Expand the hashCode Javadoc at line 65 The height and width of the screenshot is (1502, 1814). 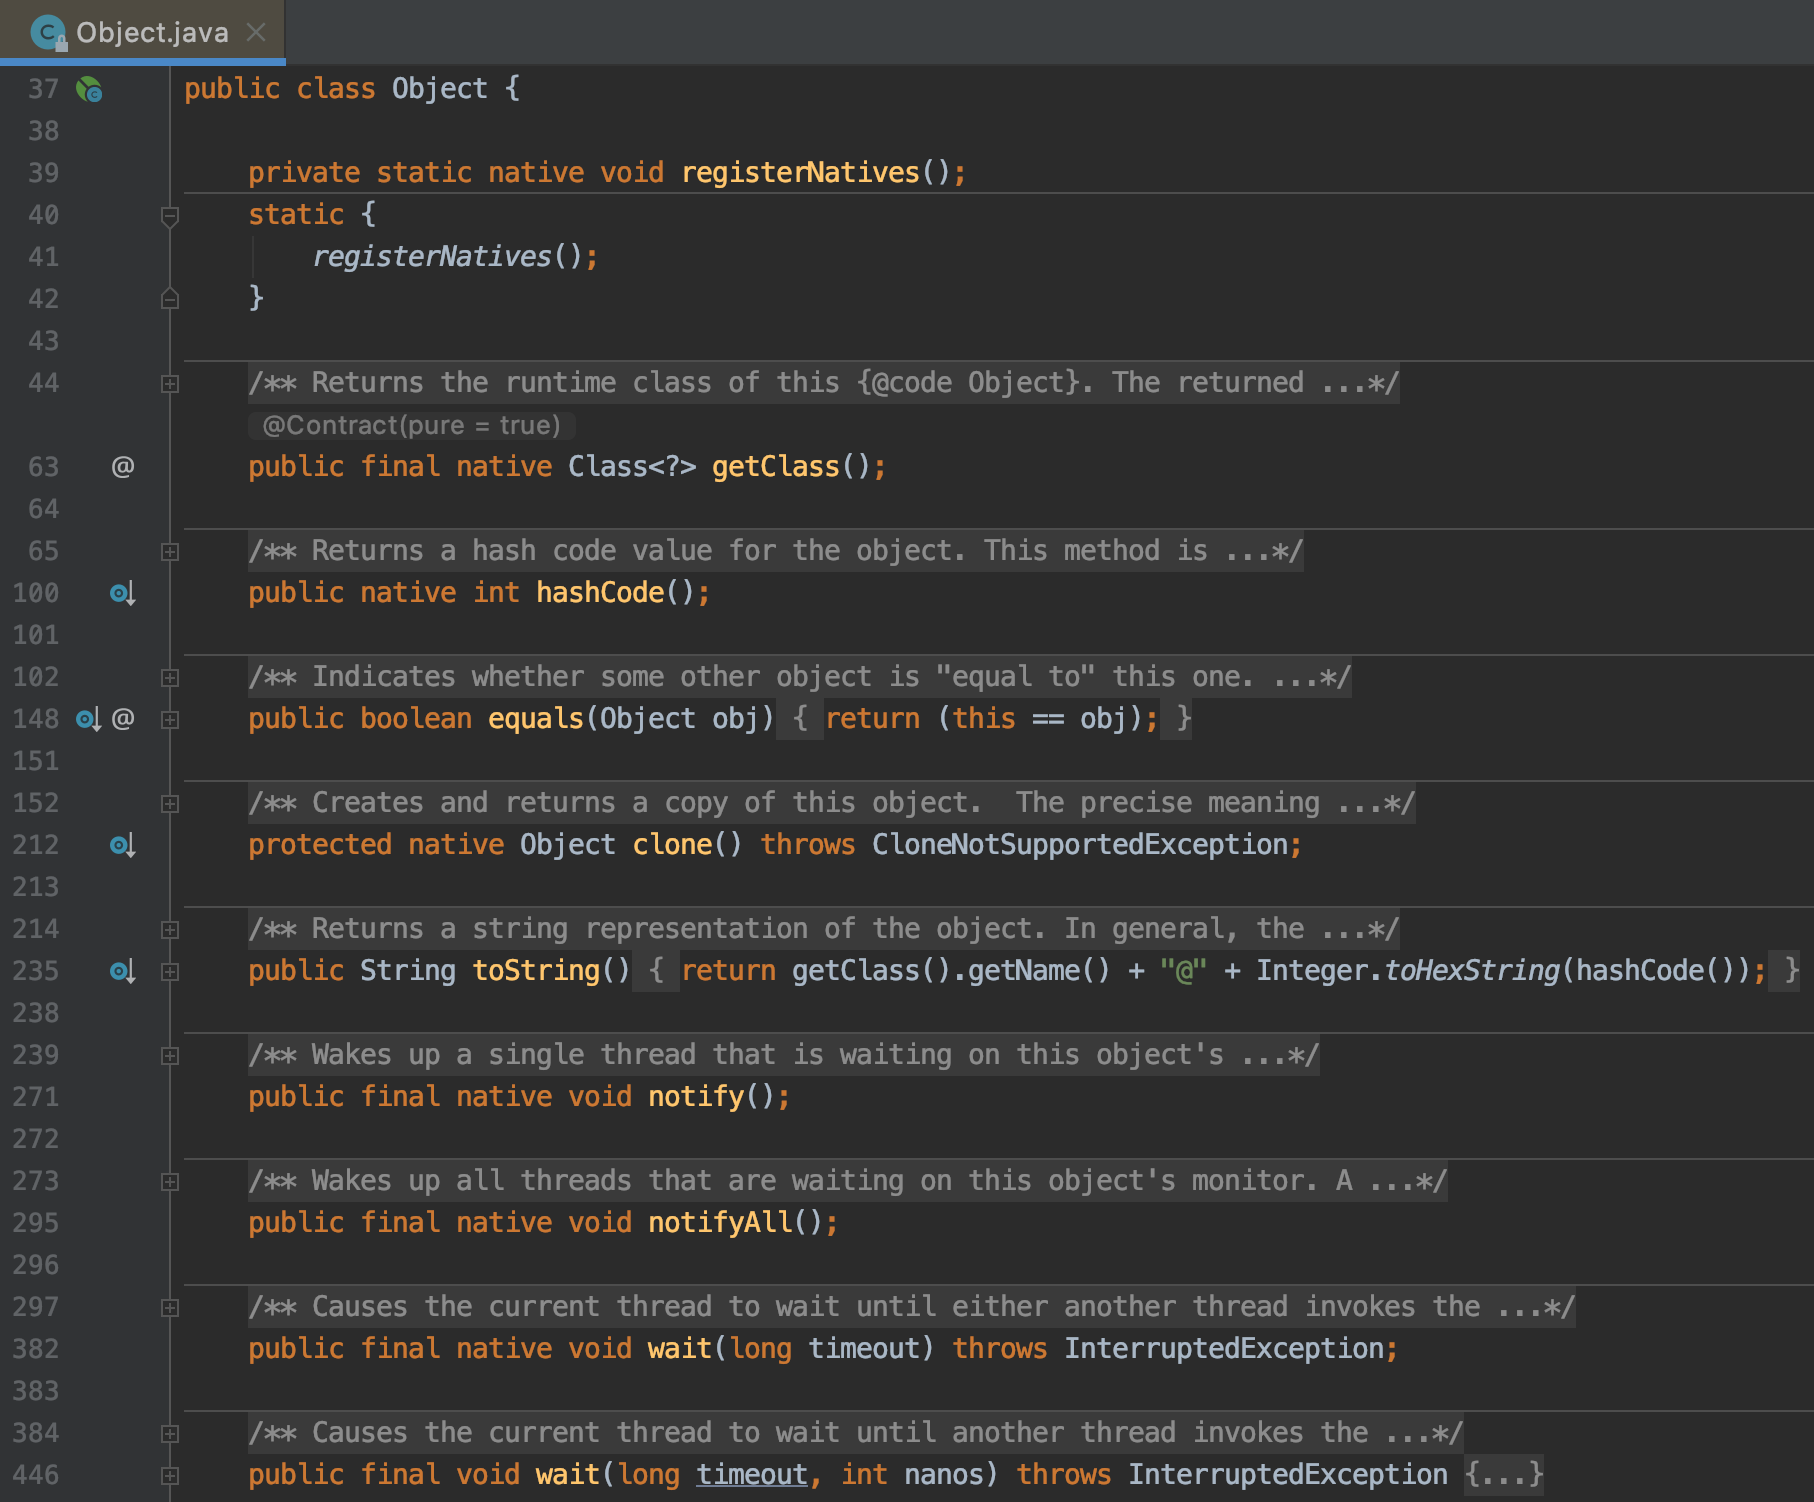170,552
